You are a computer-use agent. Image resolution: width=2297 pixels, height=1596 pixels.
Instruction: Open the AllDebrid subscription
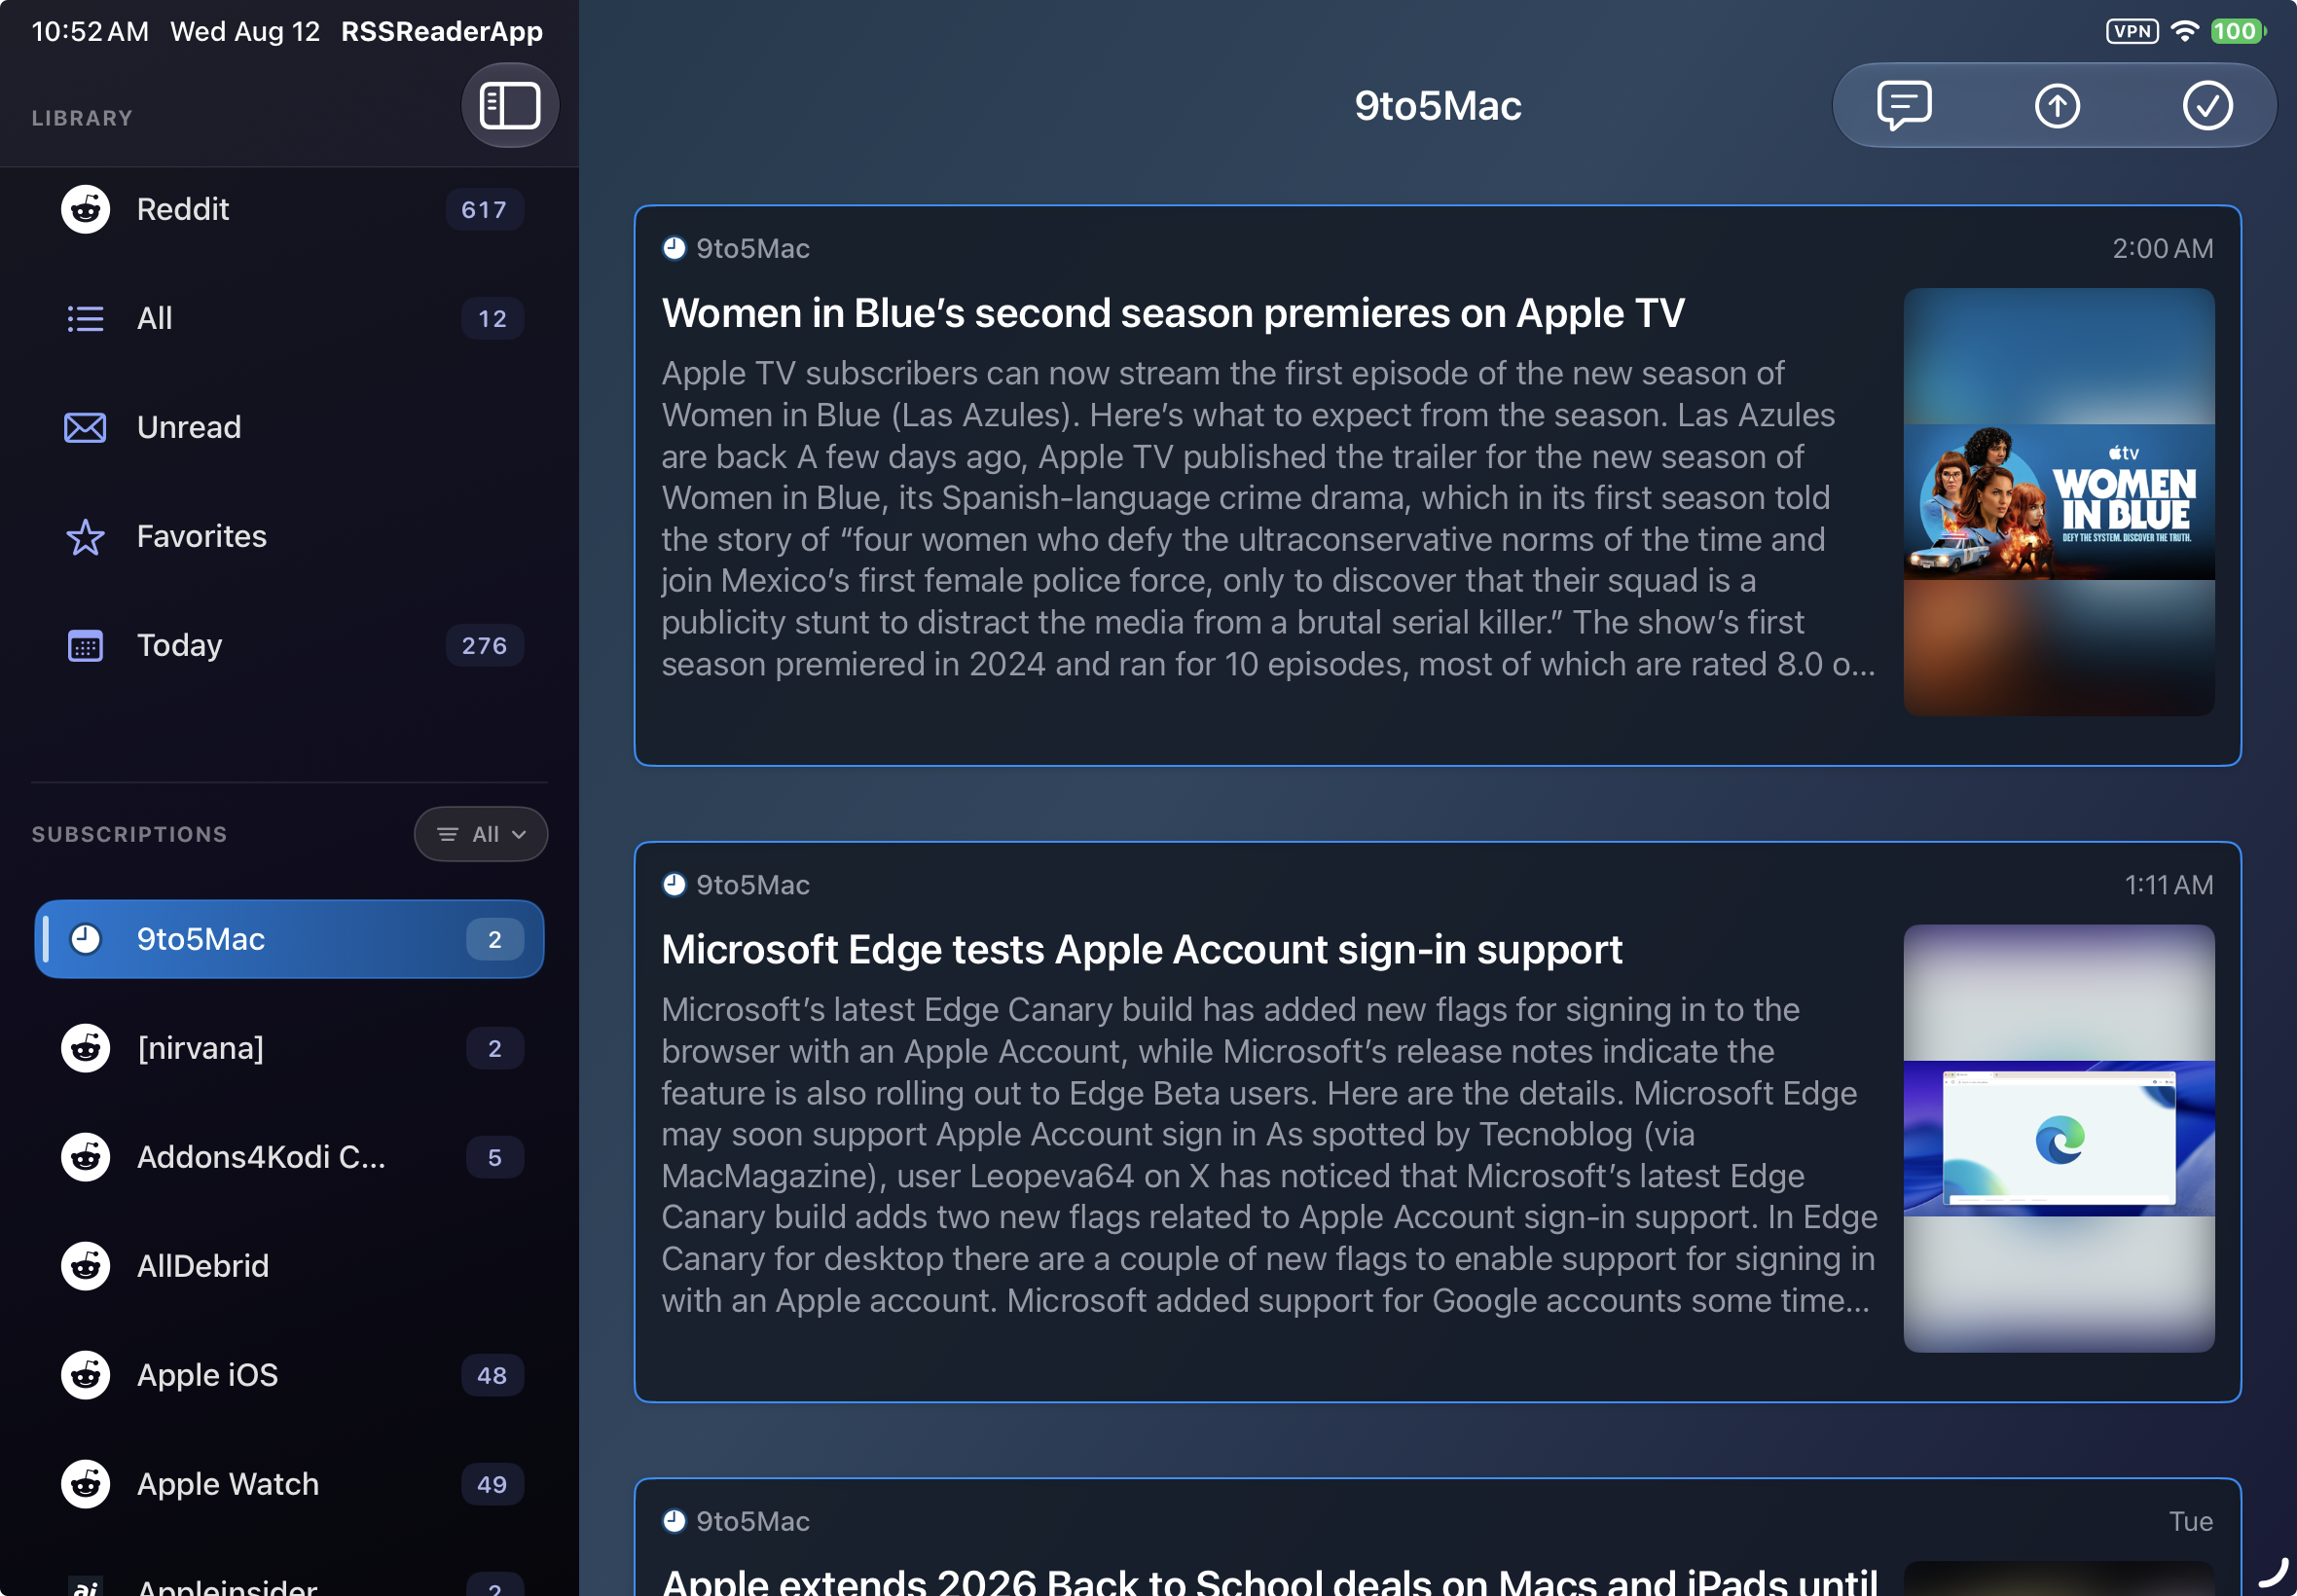[290, 1266]
